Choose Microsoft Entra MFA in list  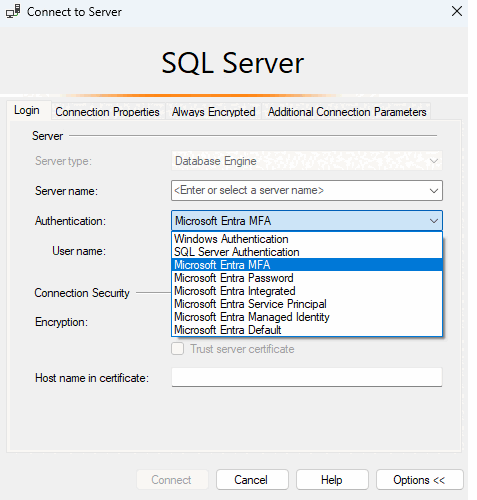[x=307, y=265]
